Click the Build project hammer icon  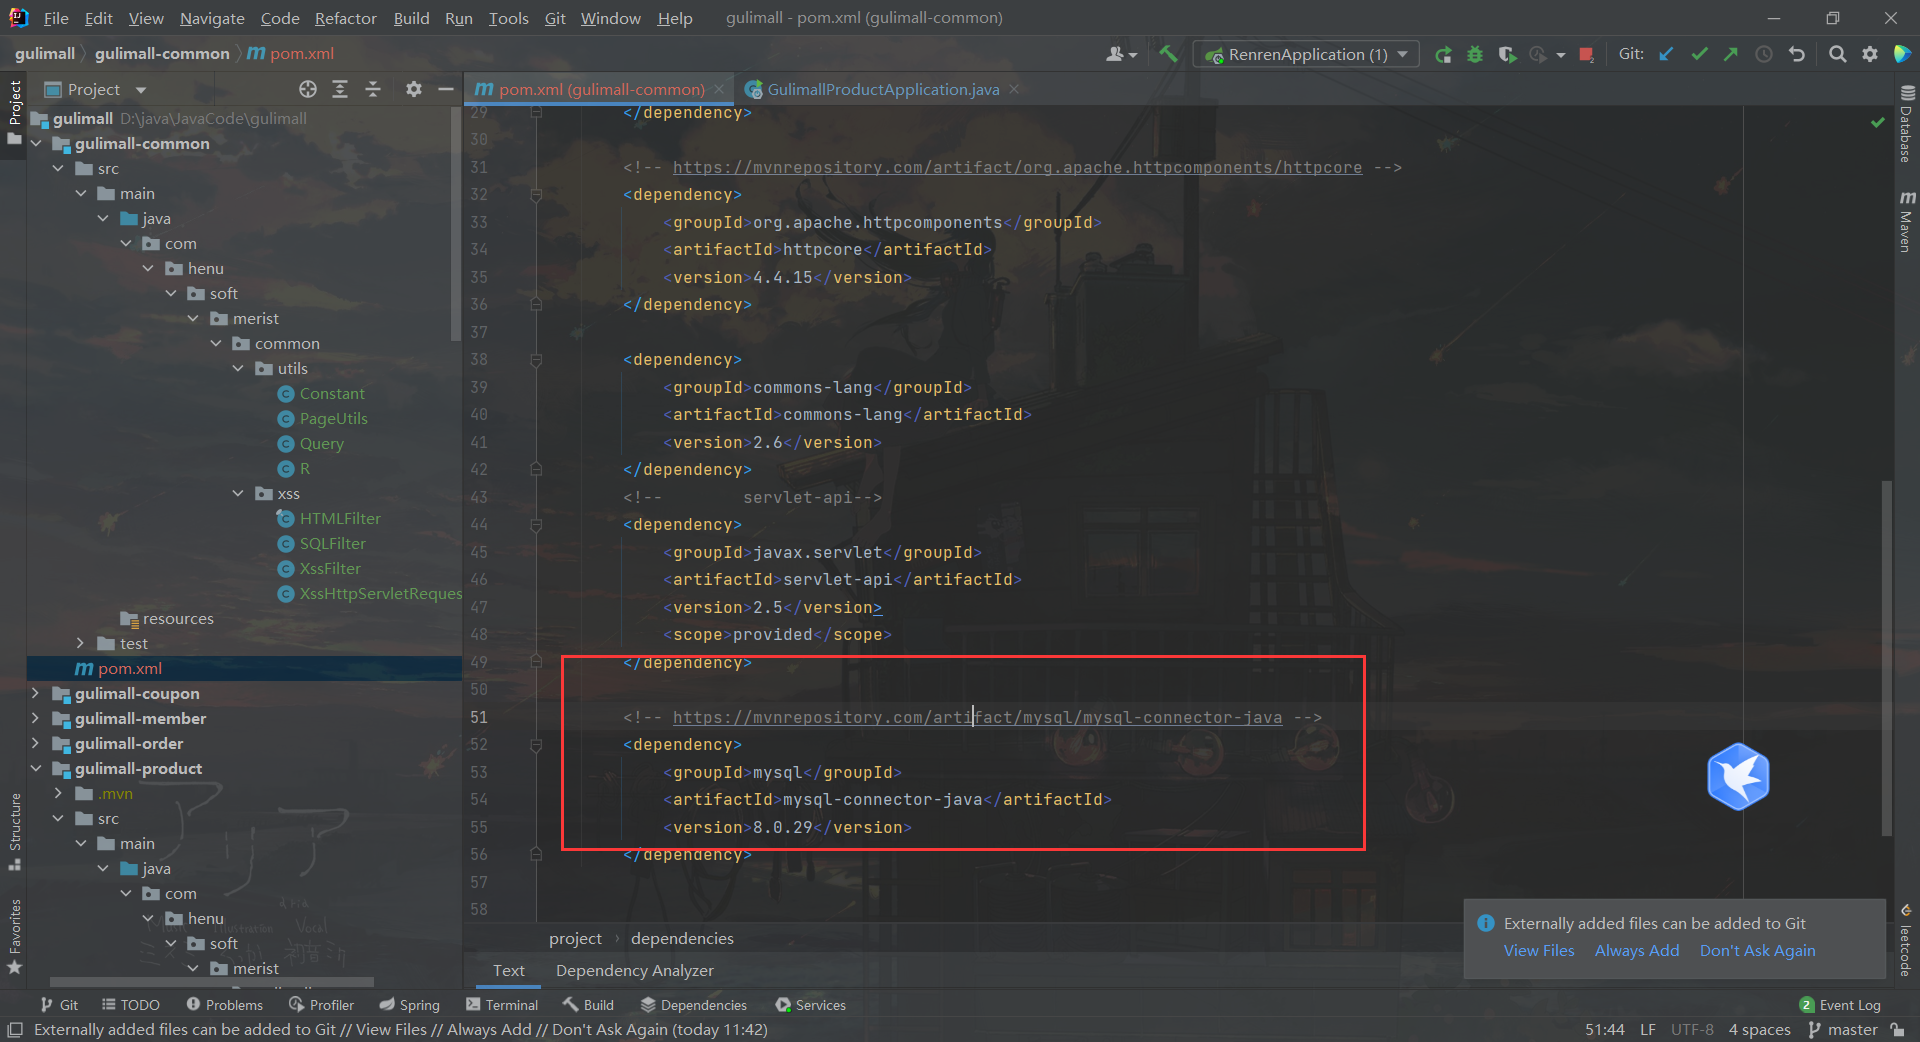click(x=1168, y=54)
